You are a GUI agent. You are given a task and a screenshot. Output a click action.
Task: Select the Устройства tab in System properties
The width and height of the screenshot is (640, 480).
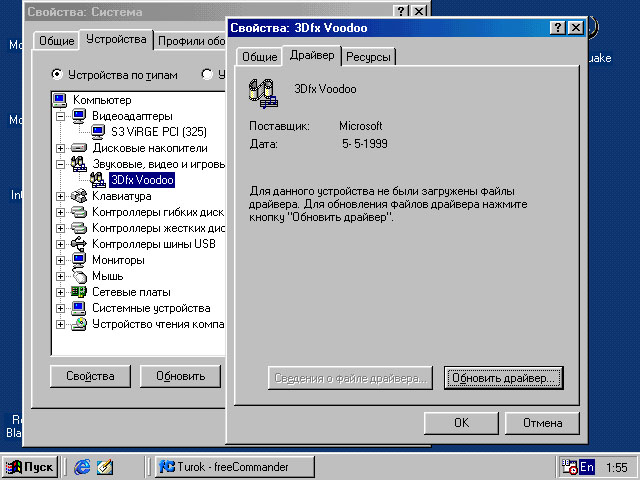[116, 40]
